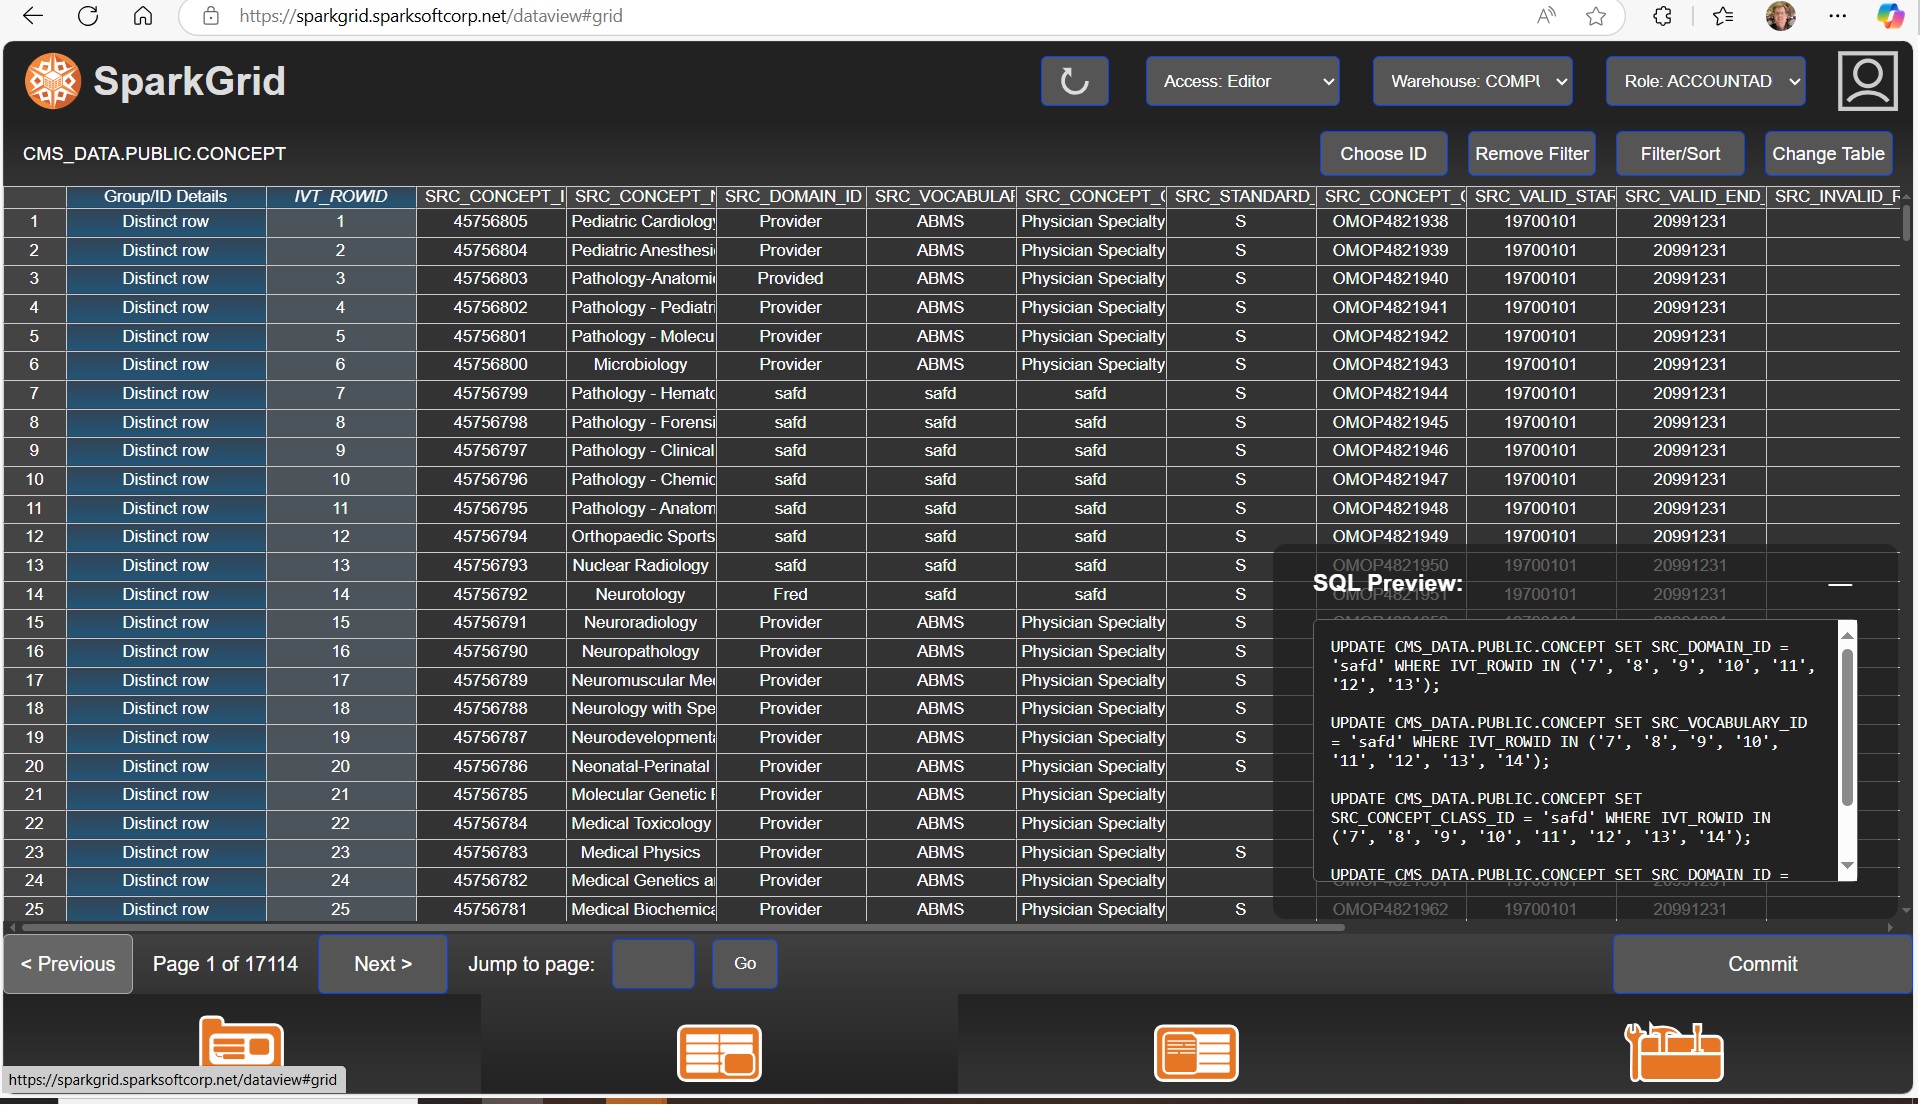The width and height of the screenshot is (1920, 1106).
Task: Click browser extensions puzzle icon
Action: (x=1662, y=16)
